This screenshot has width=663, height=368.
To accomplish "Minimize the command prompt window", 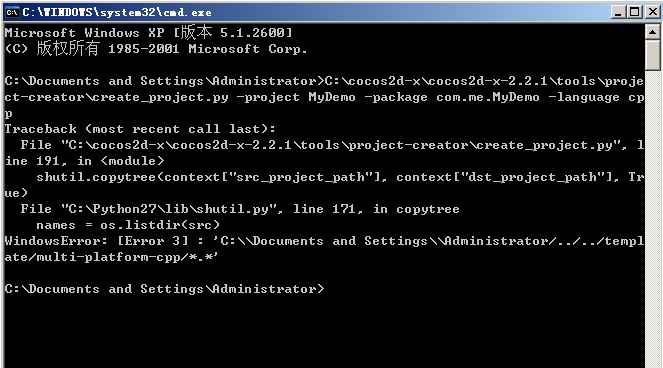I will (x=619, y=12).
